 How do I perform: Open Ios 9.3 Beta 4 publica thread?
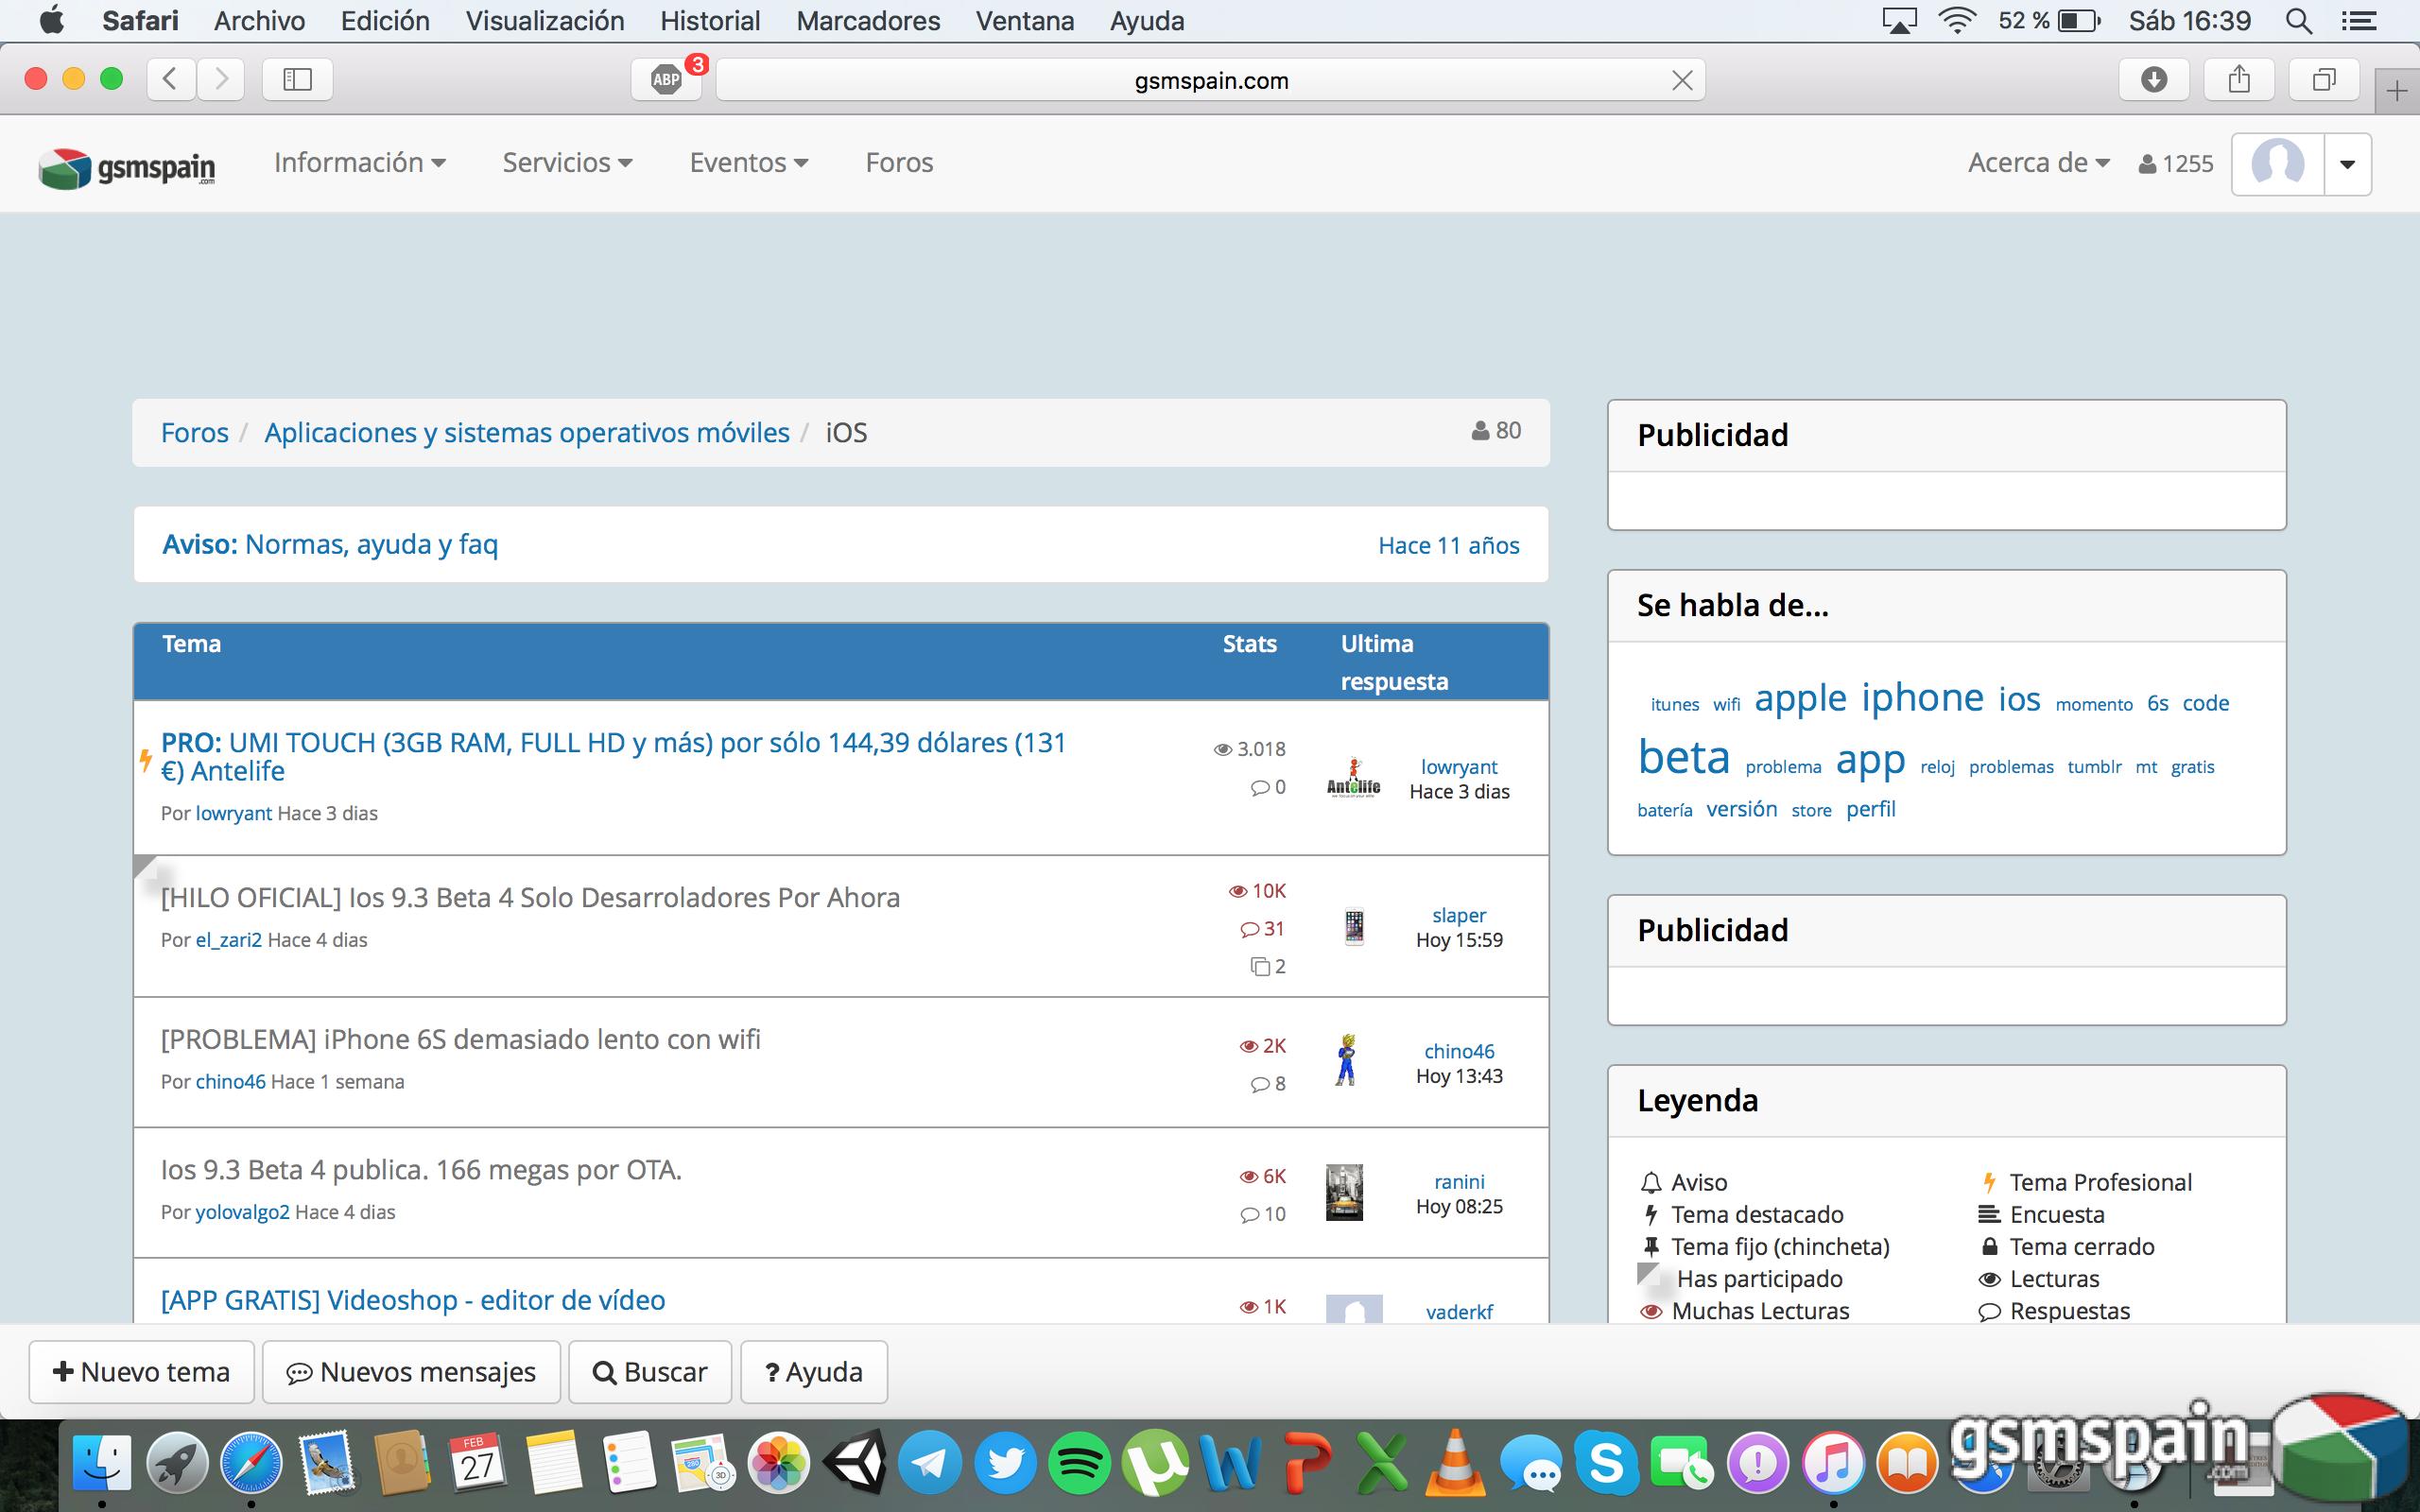coord(421,1169)
